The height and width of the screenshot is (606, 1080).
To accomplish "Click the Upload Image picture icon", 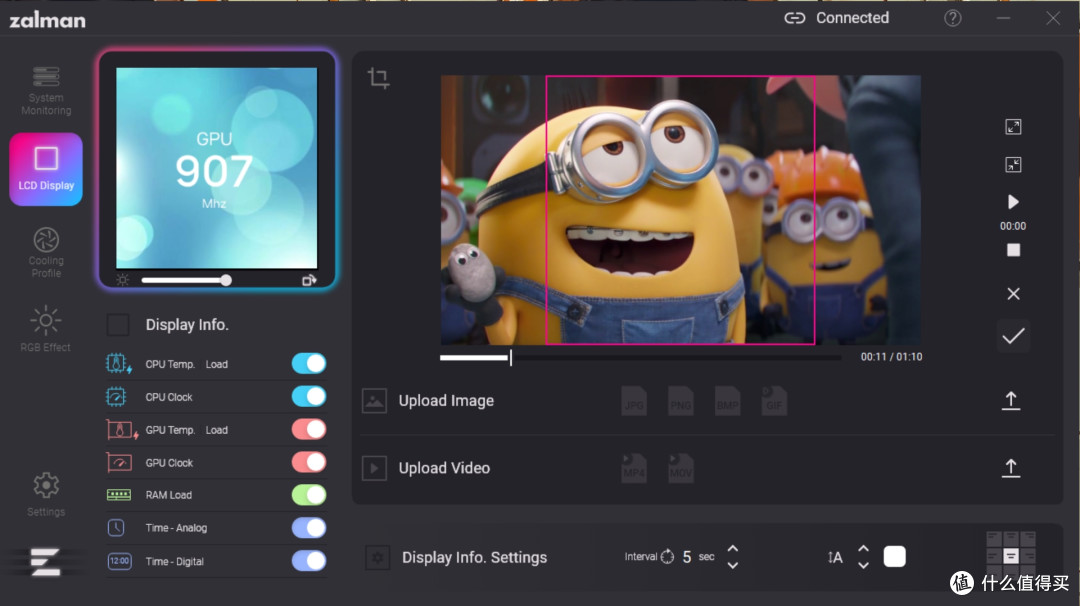I will [x=374, y=401].
